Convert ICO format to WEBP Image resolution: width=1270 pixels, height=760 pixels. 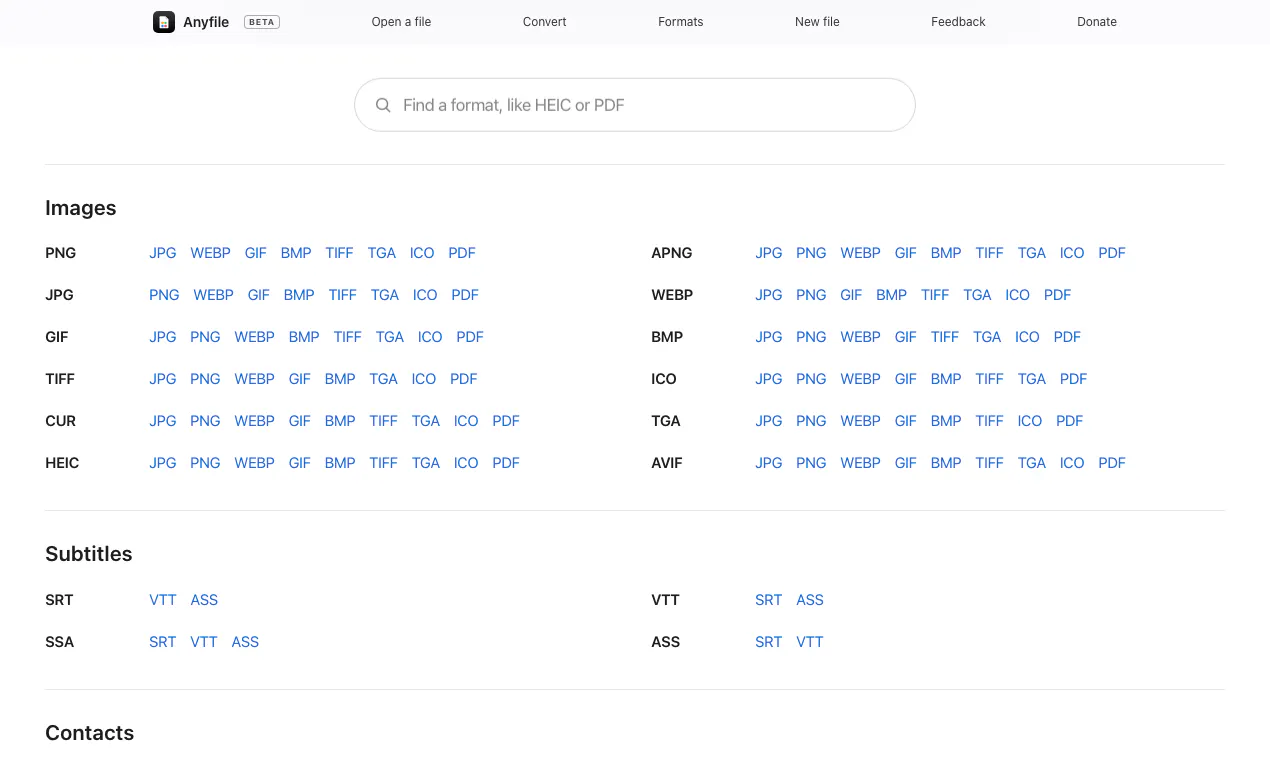860,379
